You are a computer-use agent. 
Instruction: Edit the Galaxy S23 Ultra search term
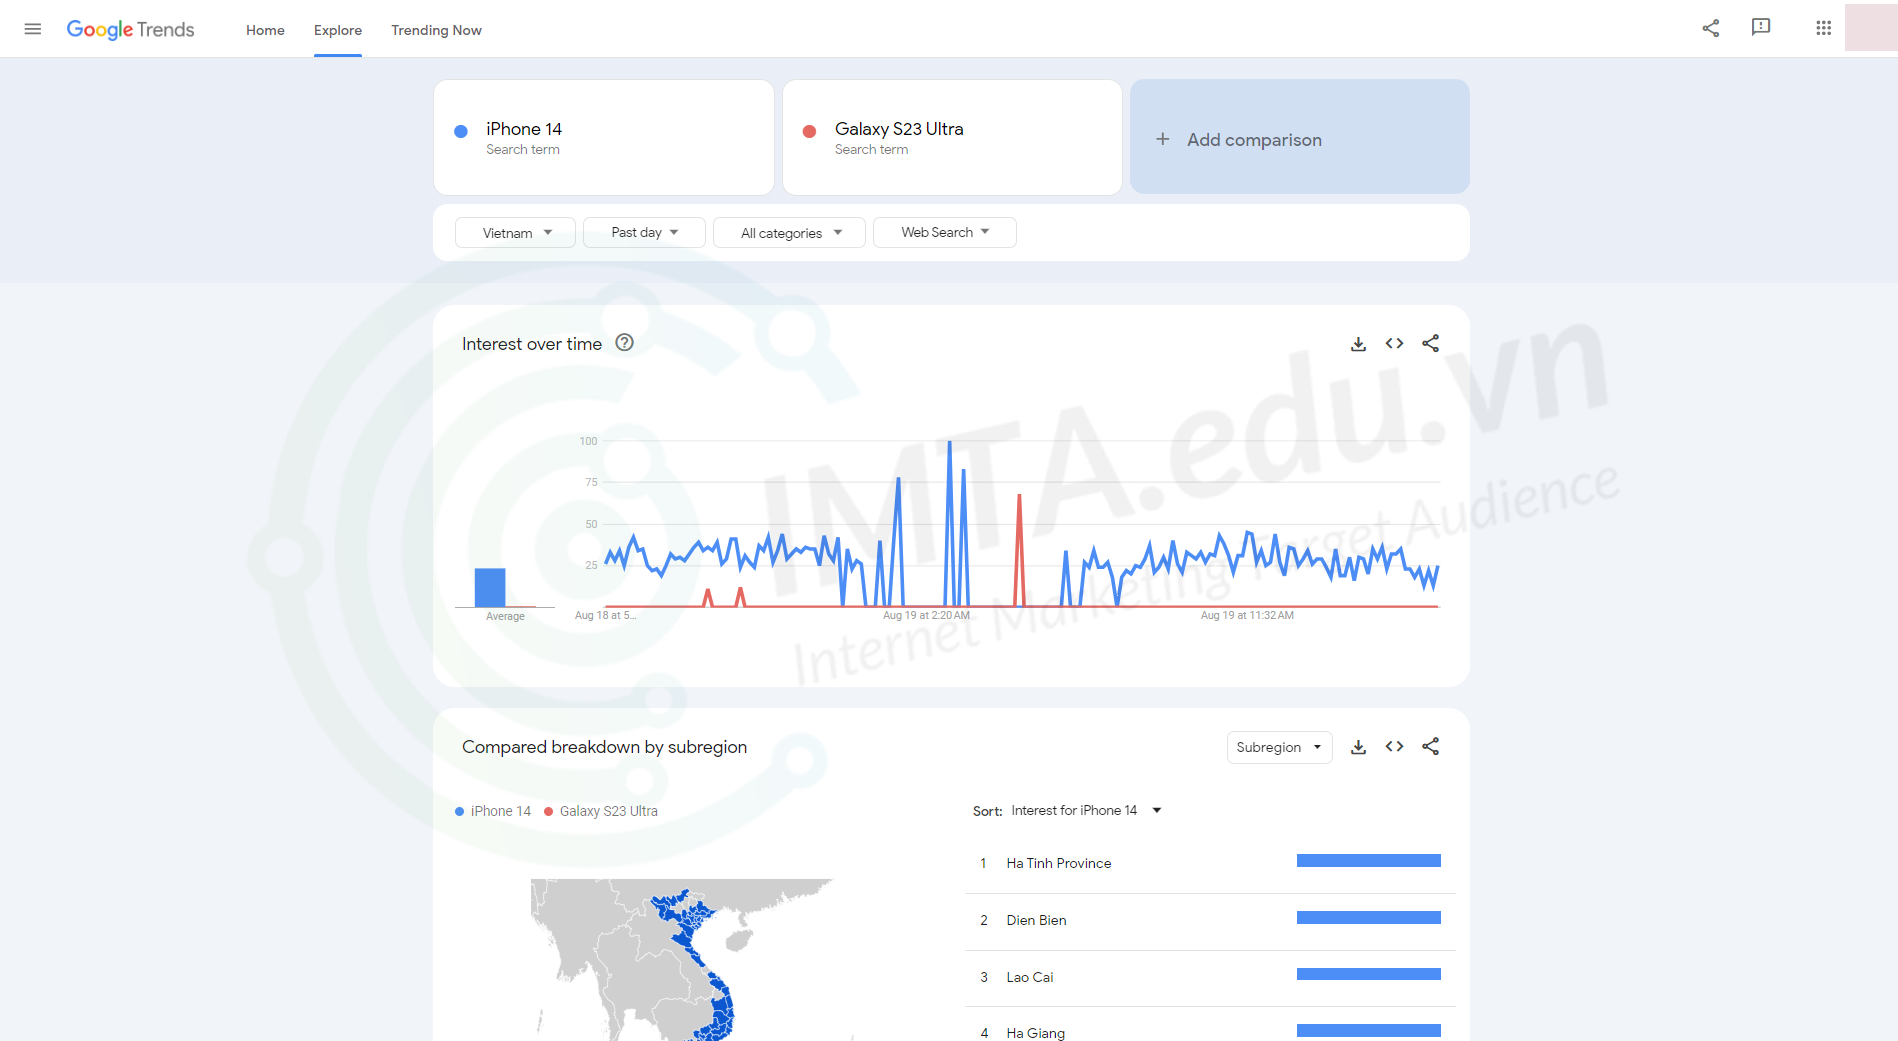(952, 138)
